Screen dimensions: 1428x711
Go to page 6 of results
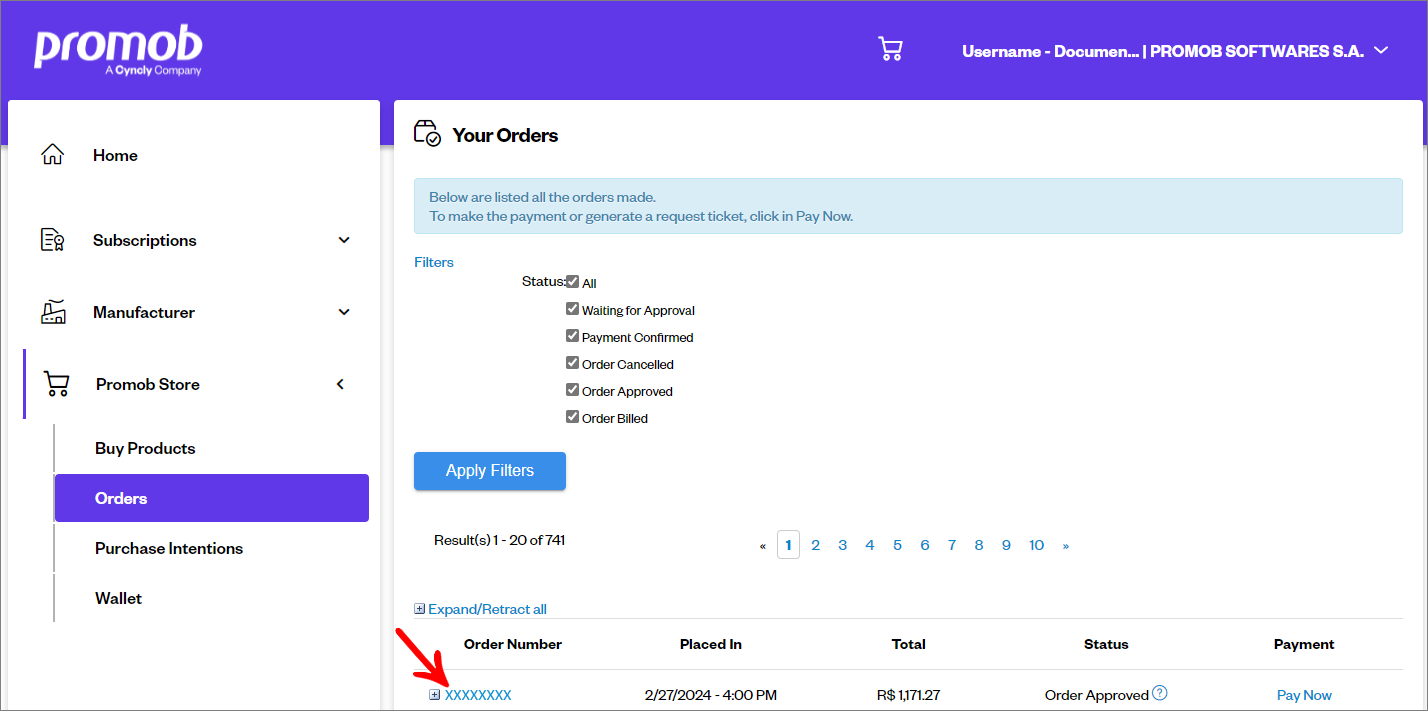click(925, 545)
